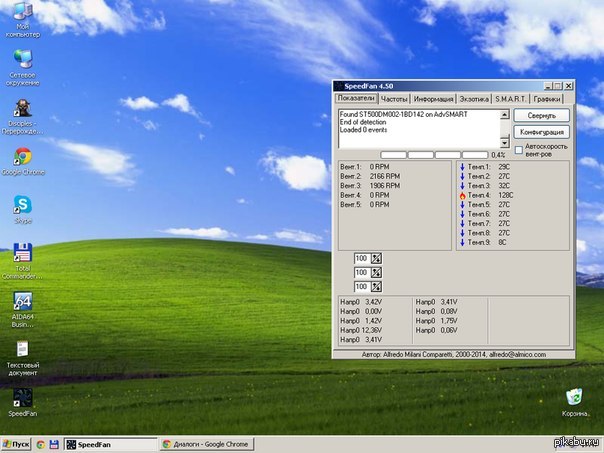604x453 pixels.
Task: Click the down arrow icon beside Temp5
Action: coord(463,205)
